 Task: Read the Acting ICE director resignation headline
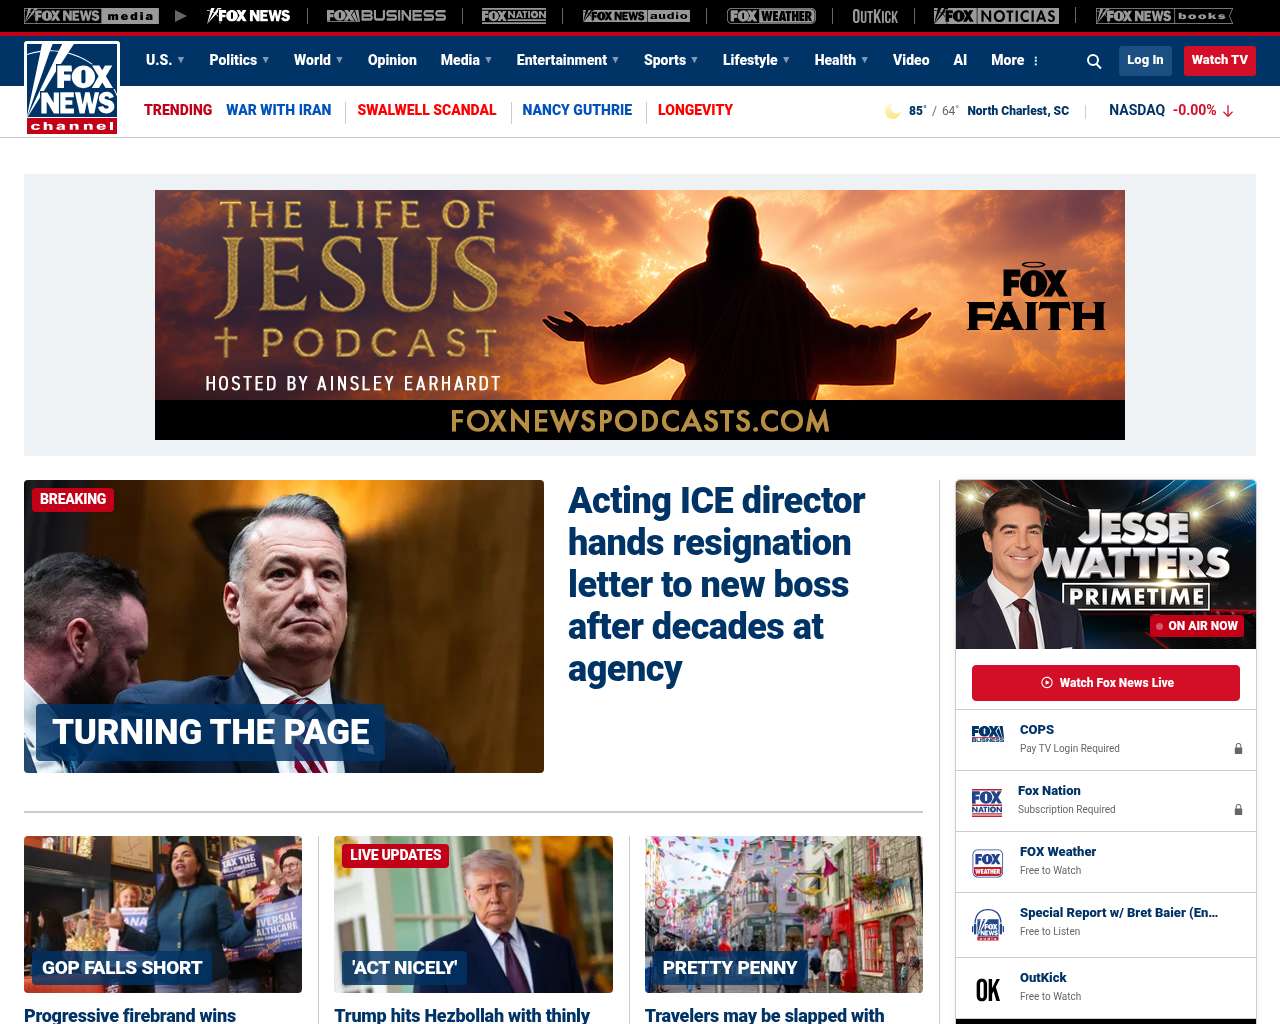pyautogui.click(x=716, y=584)
